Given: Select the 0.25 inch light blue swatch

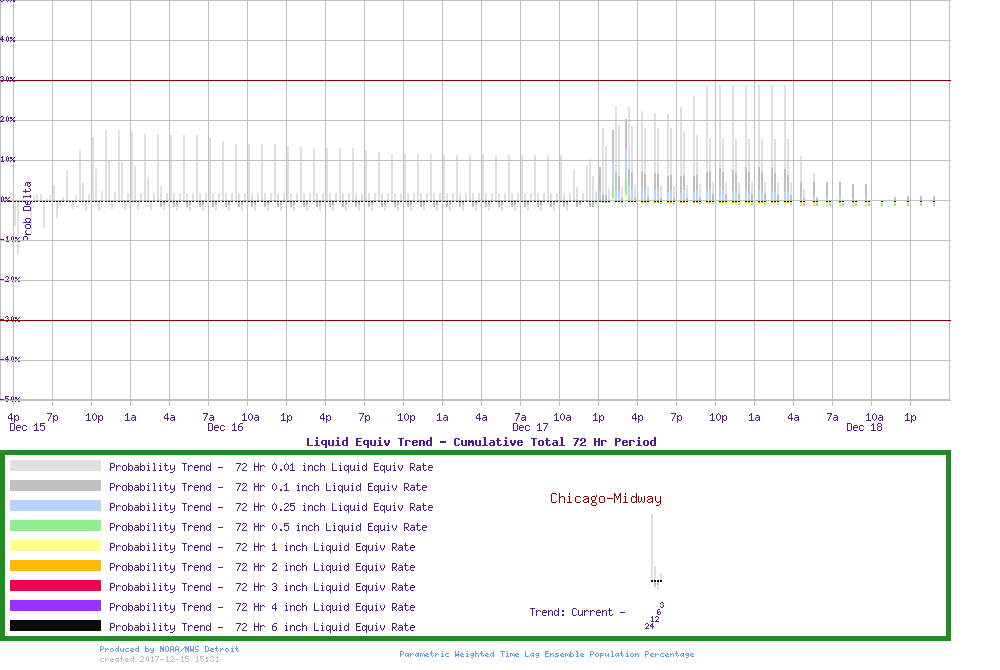Looking at the screenshot, I should coord(55,506).
